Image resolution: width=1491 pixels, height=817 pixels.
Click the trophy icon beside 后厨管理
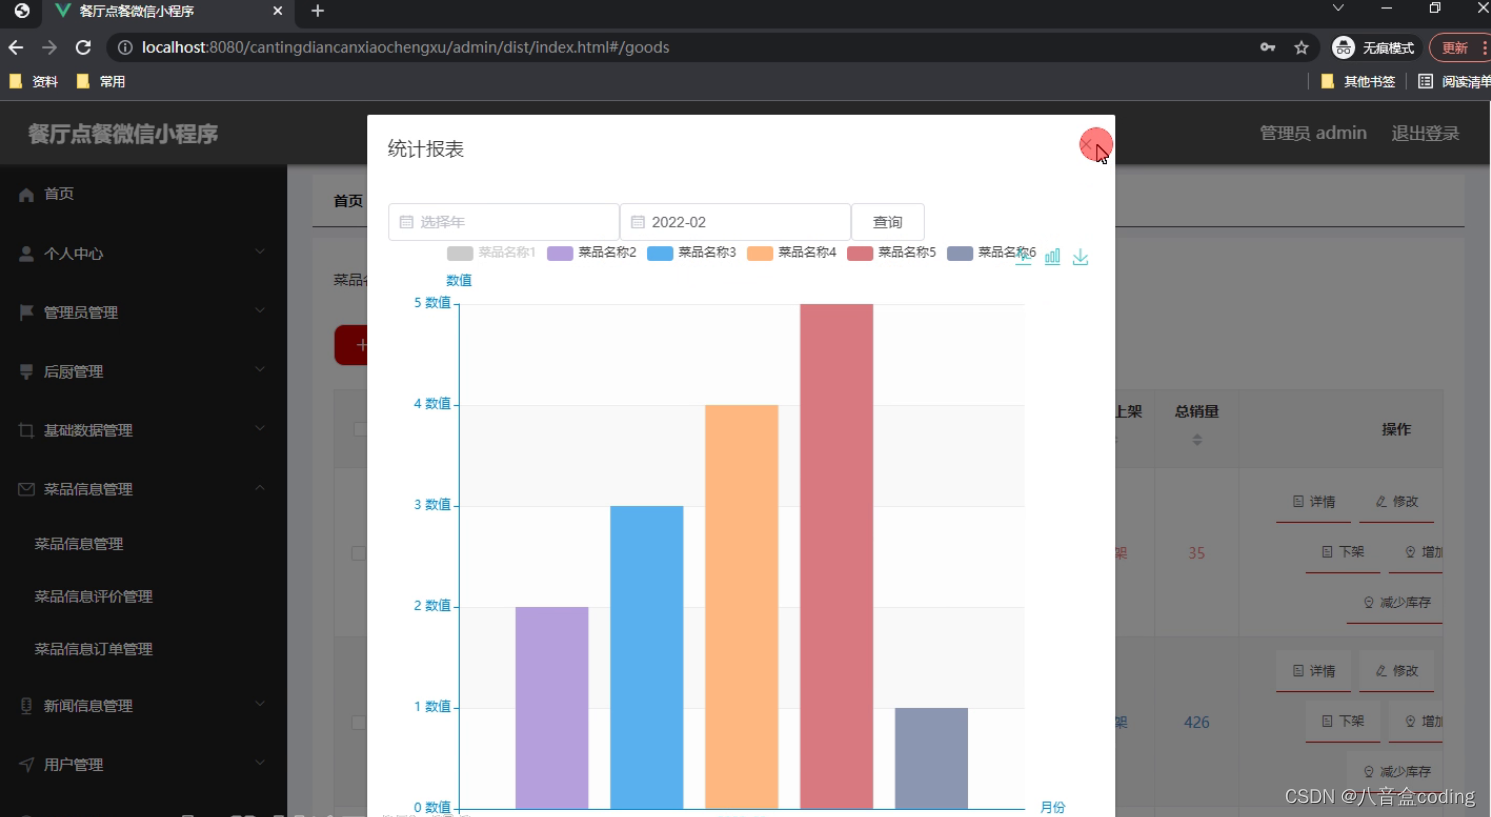click(26, 372)
